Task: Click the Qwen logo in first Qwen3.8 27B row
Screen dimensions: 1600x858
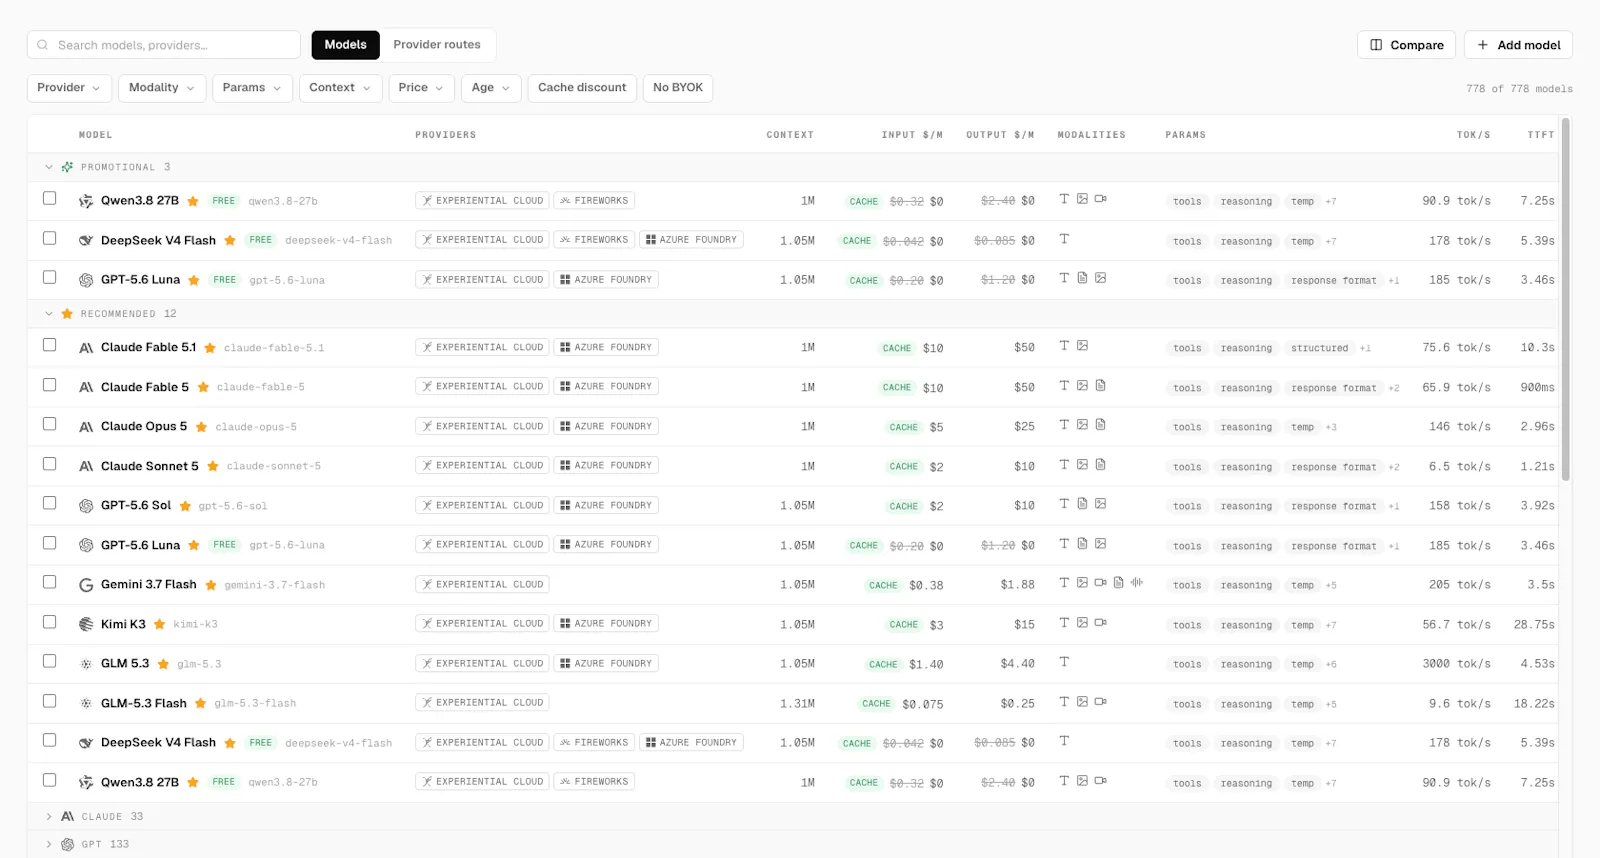Action: (86, 201)
